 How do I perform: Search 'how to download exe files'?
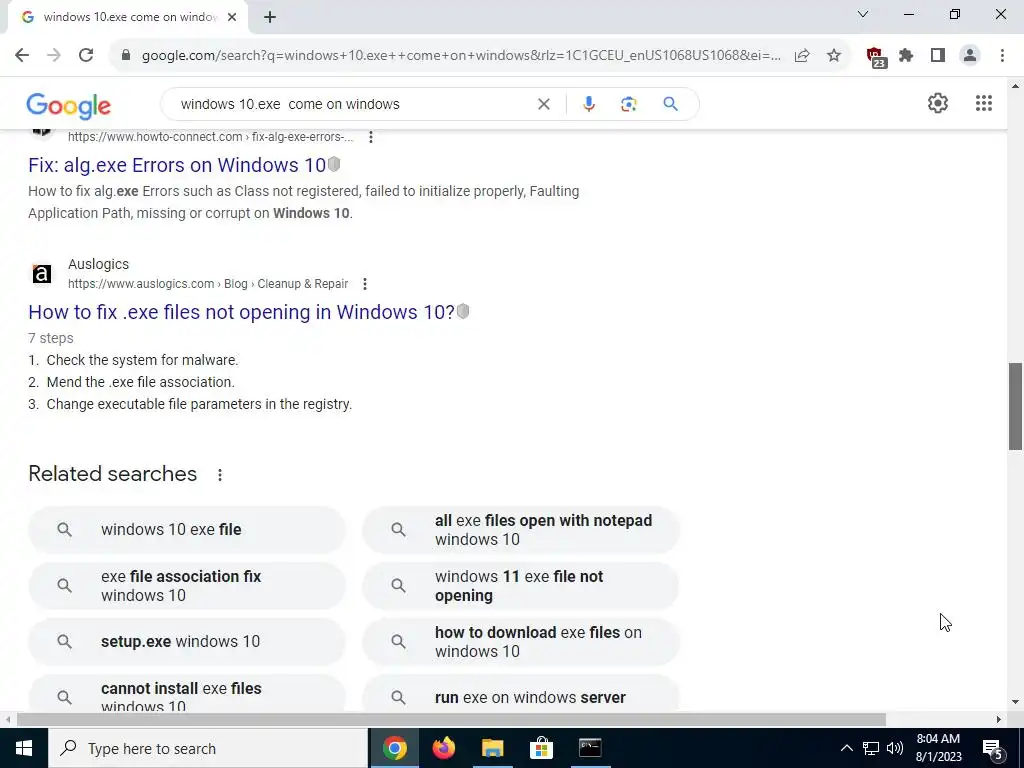coord(520,641)
